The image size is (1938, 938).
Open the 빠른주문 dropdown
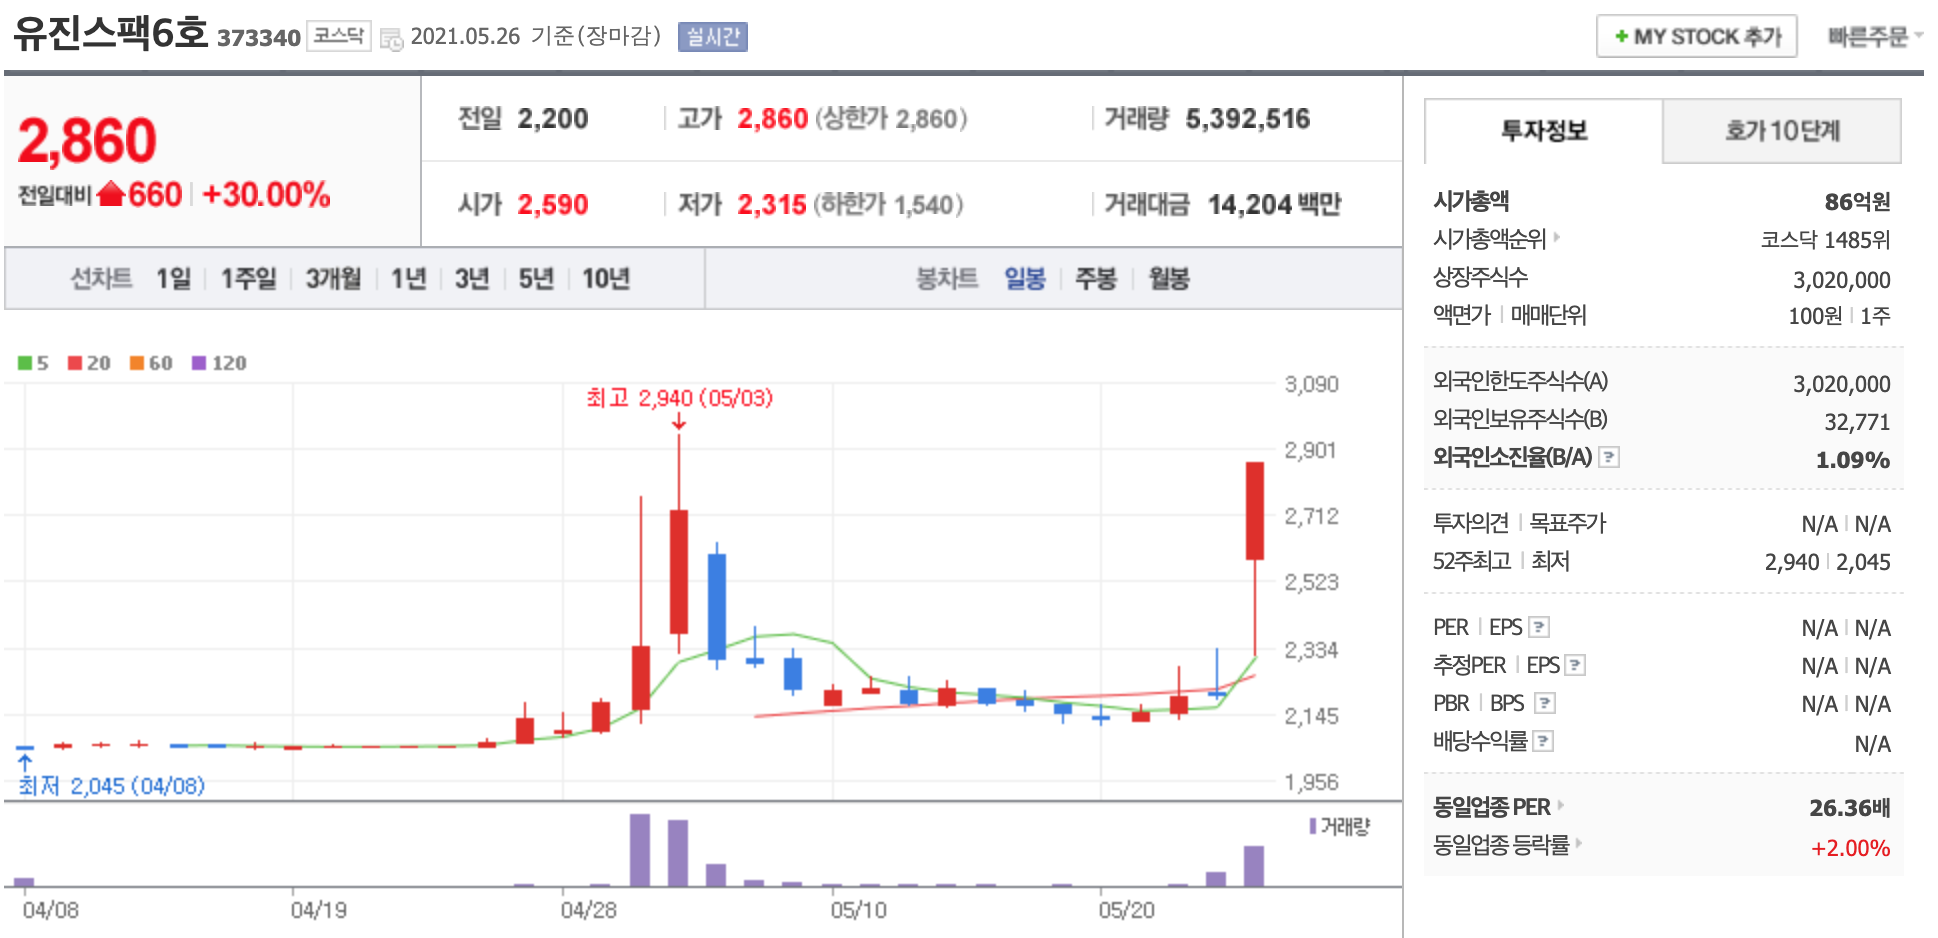pos(1875,37)
